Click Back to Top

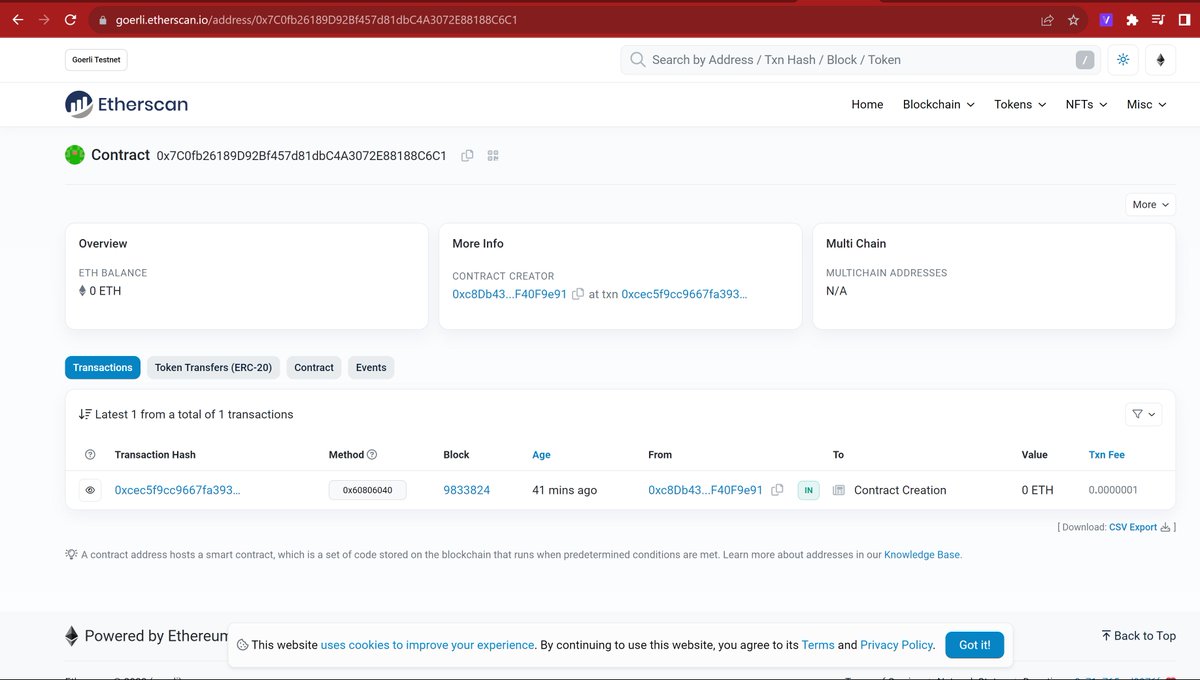[1138, 636]
